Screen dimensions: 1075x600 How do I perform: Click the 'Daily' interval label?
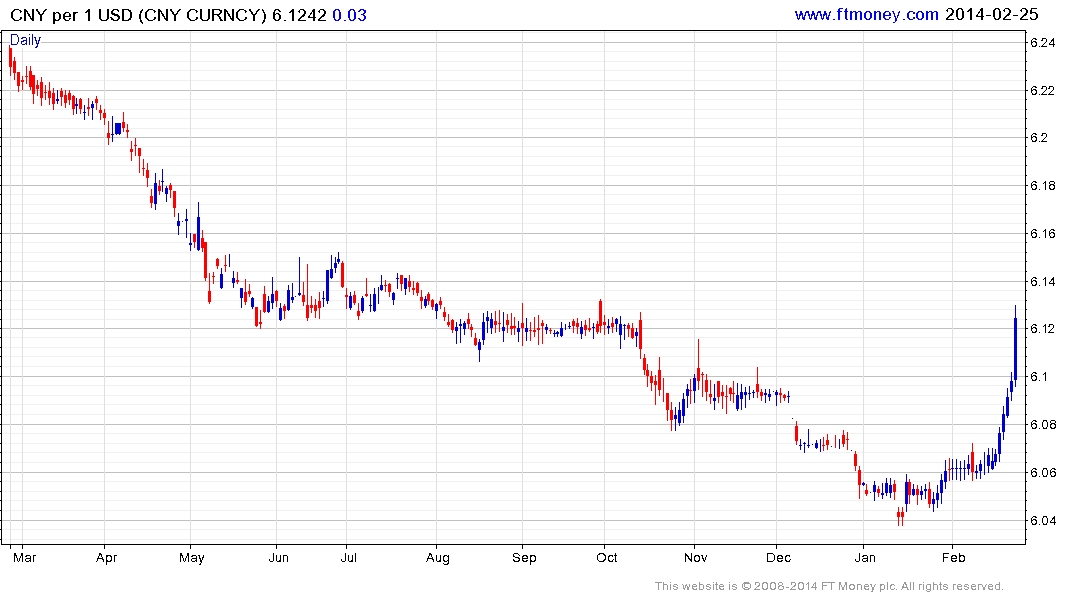tap(25, 40)
